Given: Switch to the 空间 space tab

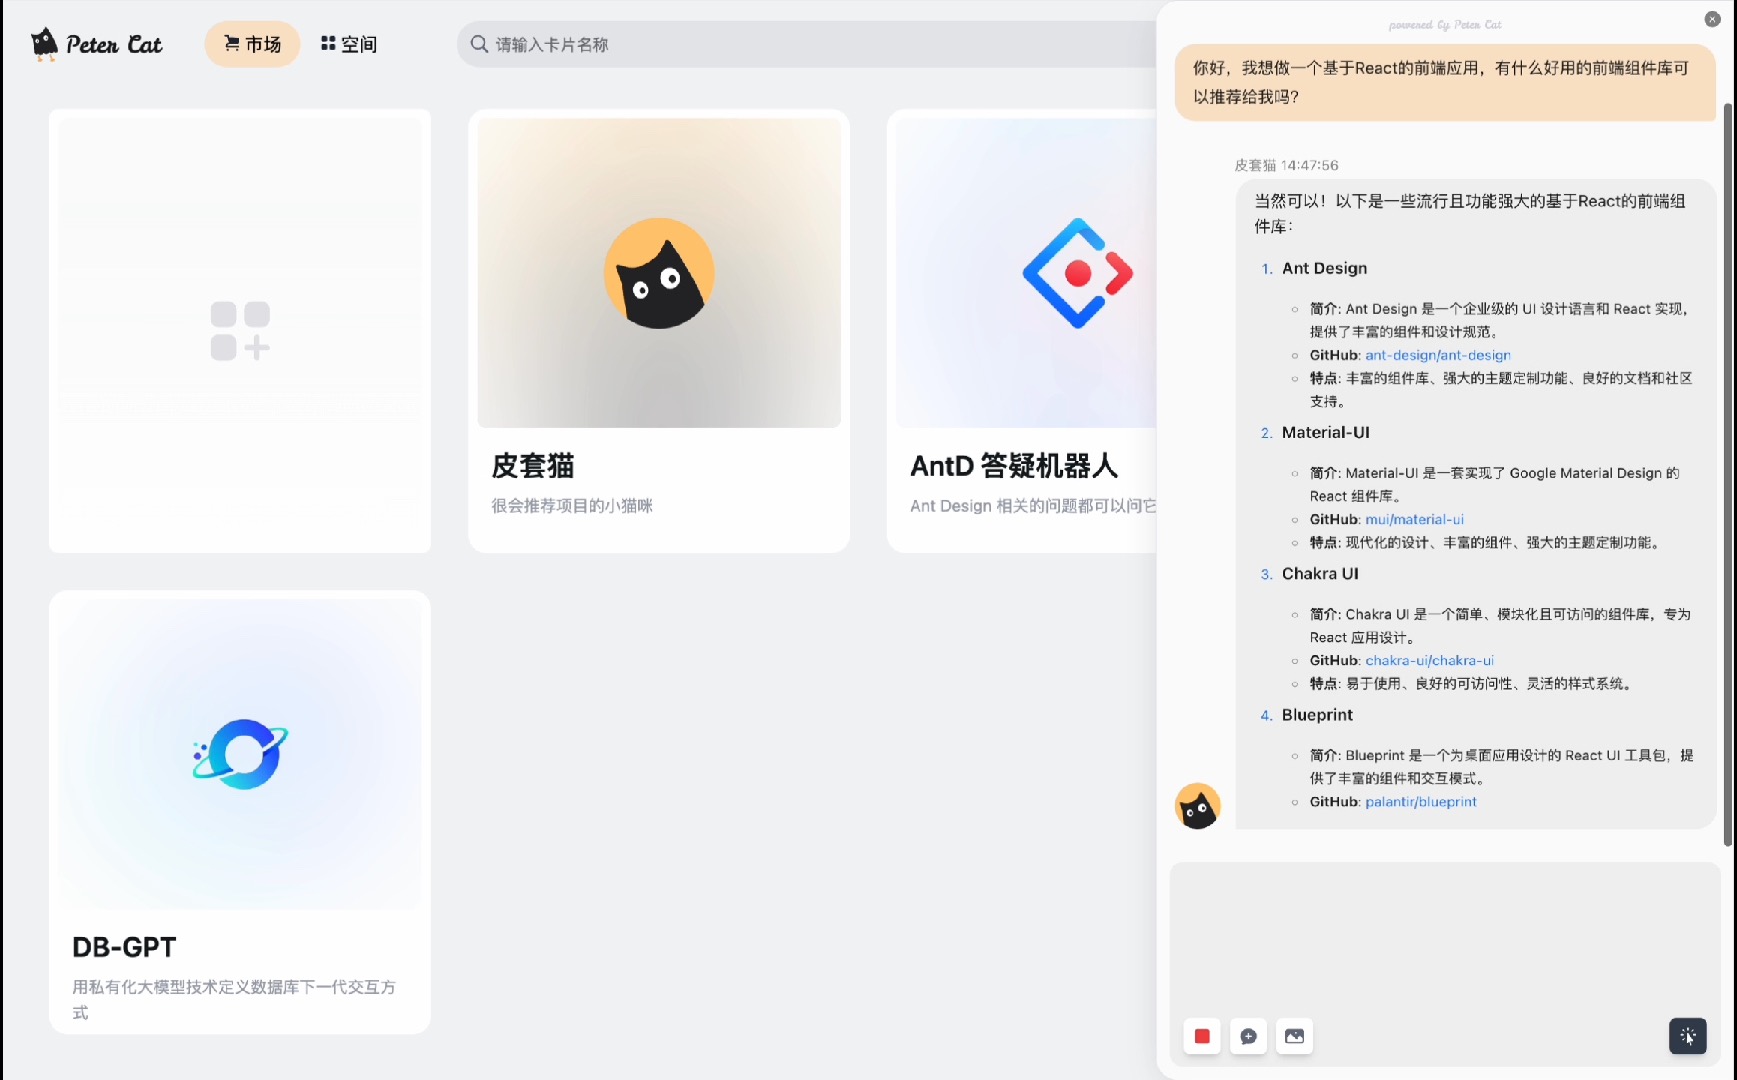Looking at the screenshot, I should 349,44.
